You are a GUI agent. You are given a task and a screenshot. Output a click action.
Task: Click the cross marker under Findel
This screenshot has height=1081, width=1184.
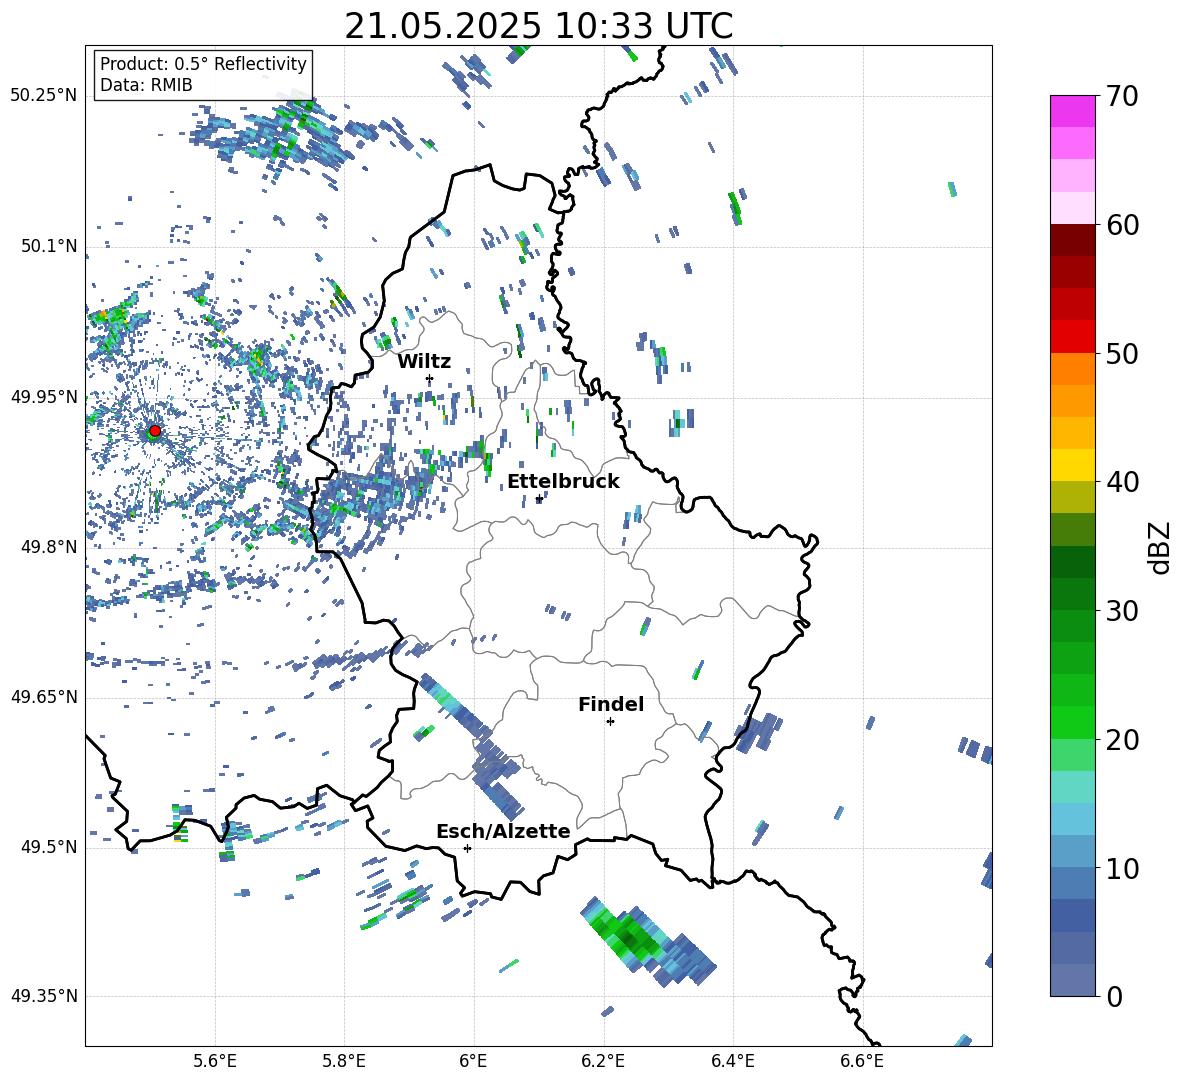tap(610, 722)
